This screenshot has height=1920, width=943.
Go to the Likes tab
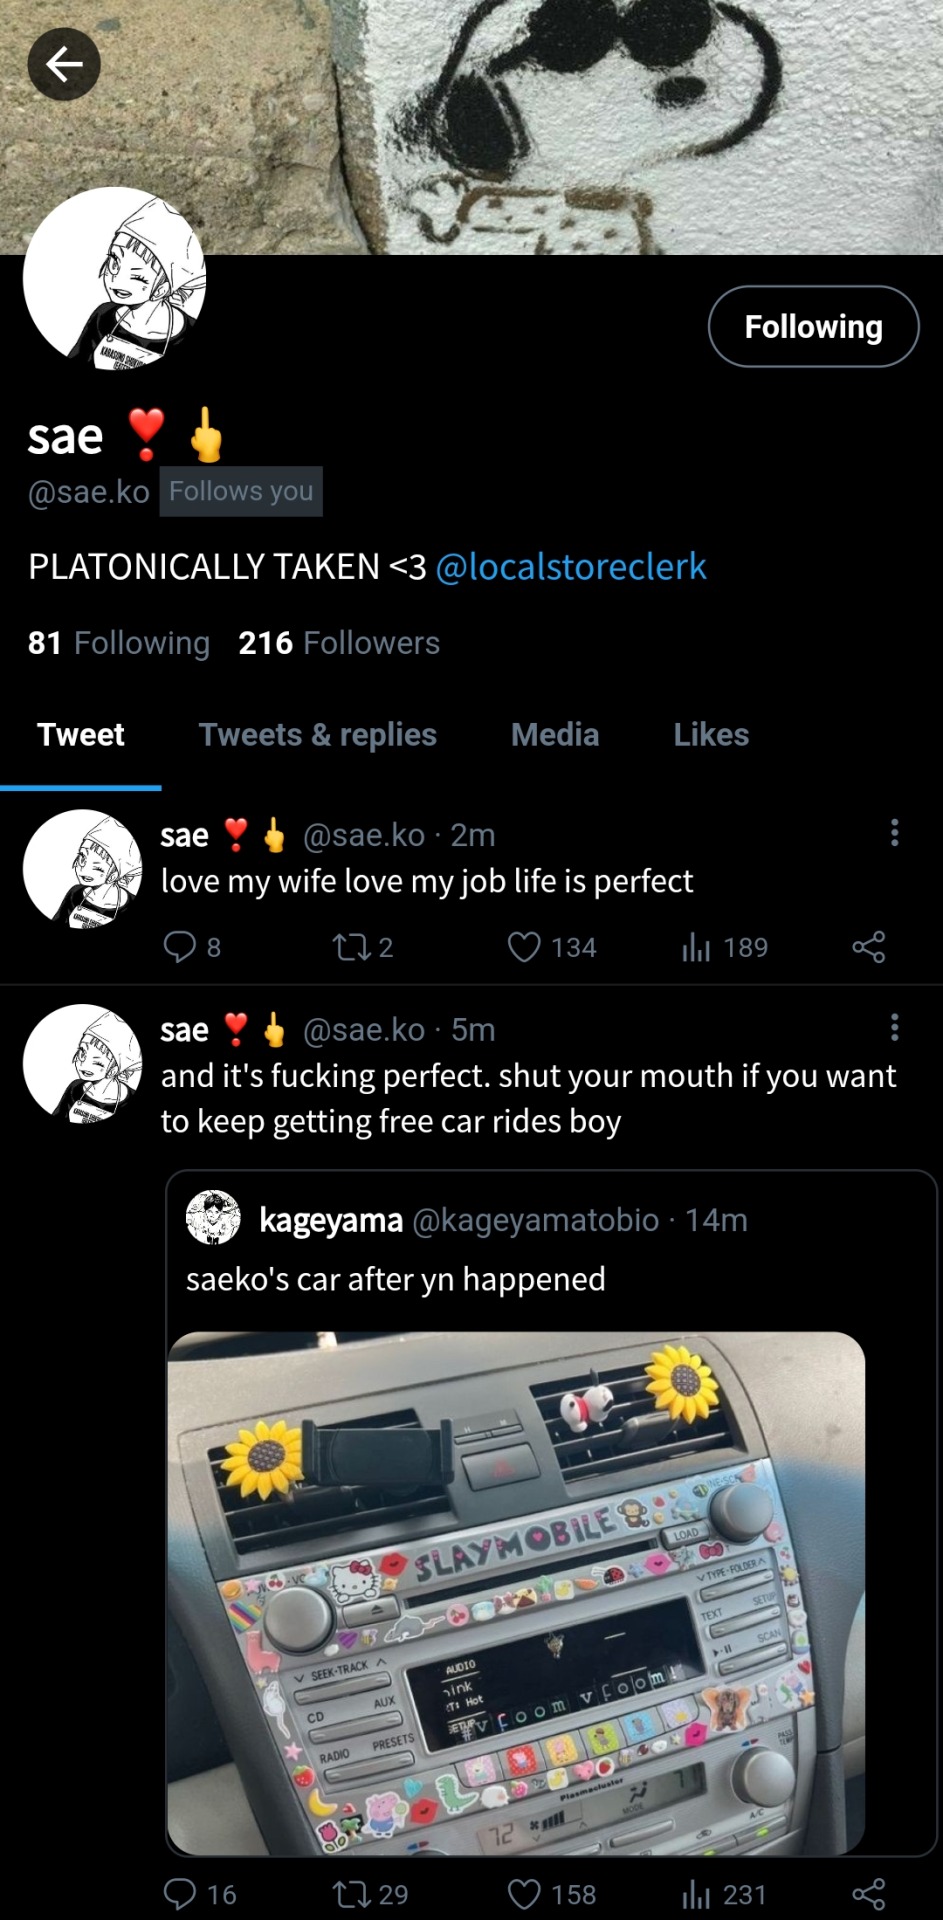coord(711,735)
